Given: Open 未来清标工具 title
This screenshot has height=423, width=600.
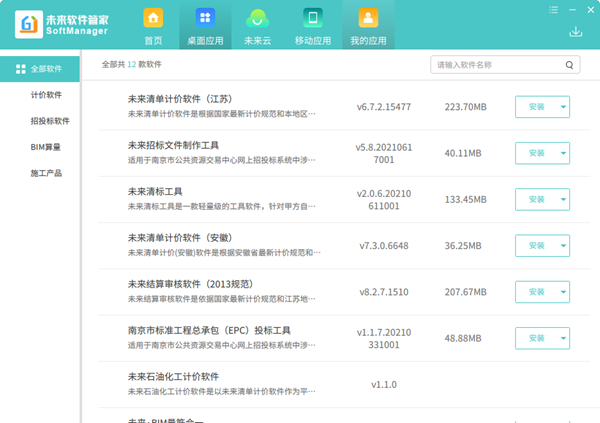Looking at the screenshot, I should click(155, 192).
